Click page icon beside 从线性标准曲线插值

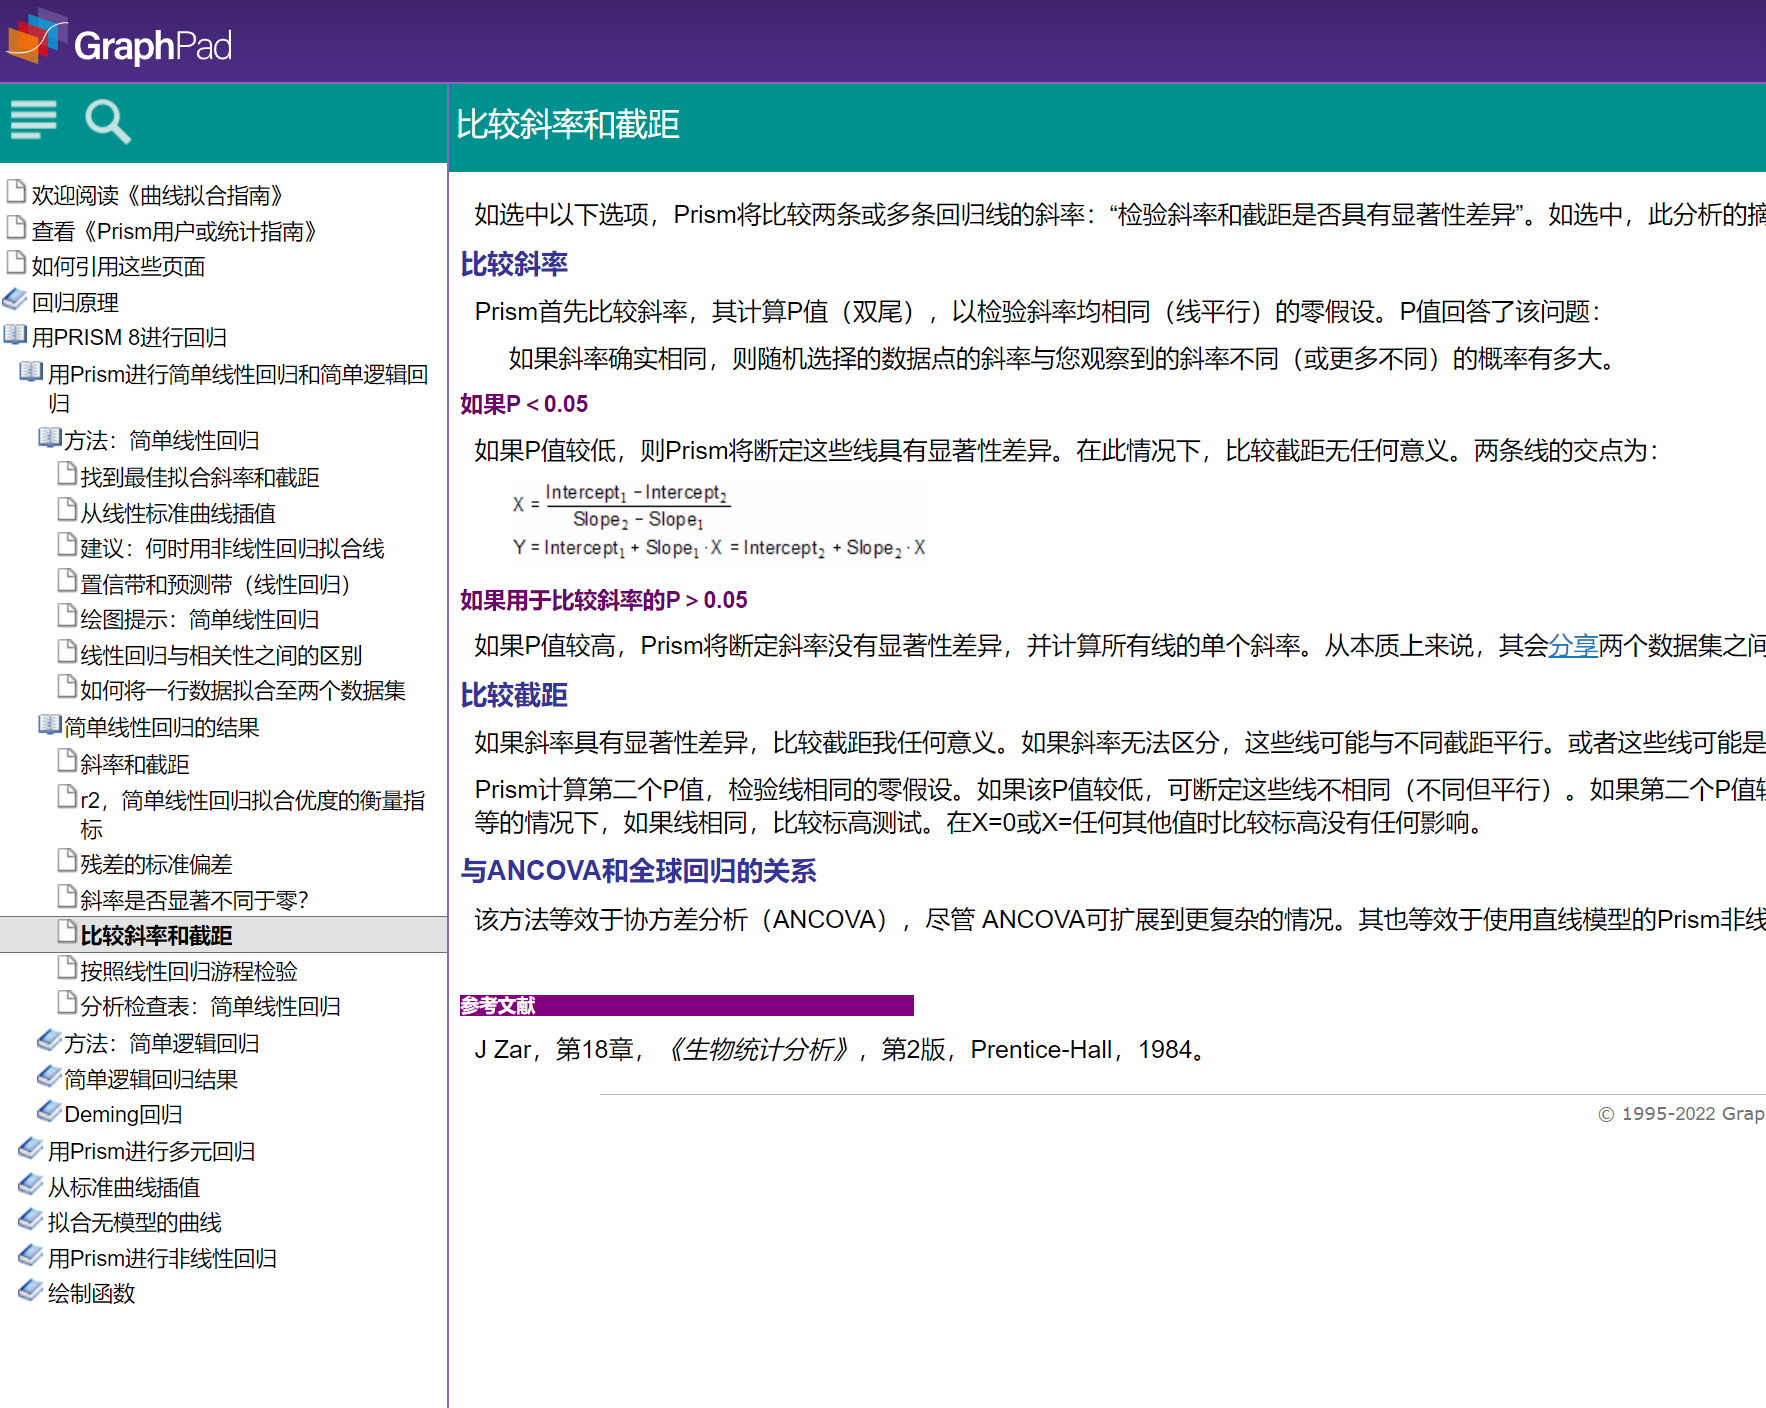pos(67,509)
